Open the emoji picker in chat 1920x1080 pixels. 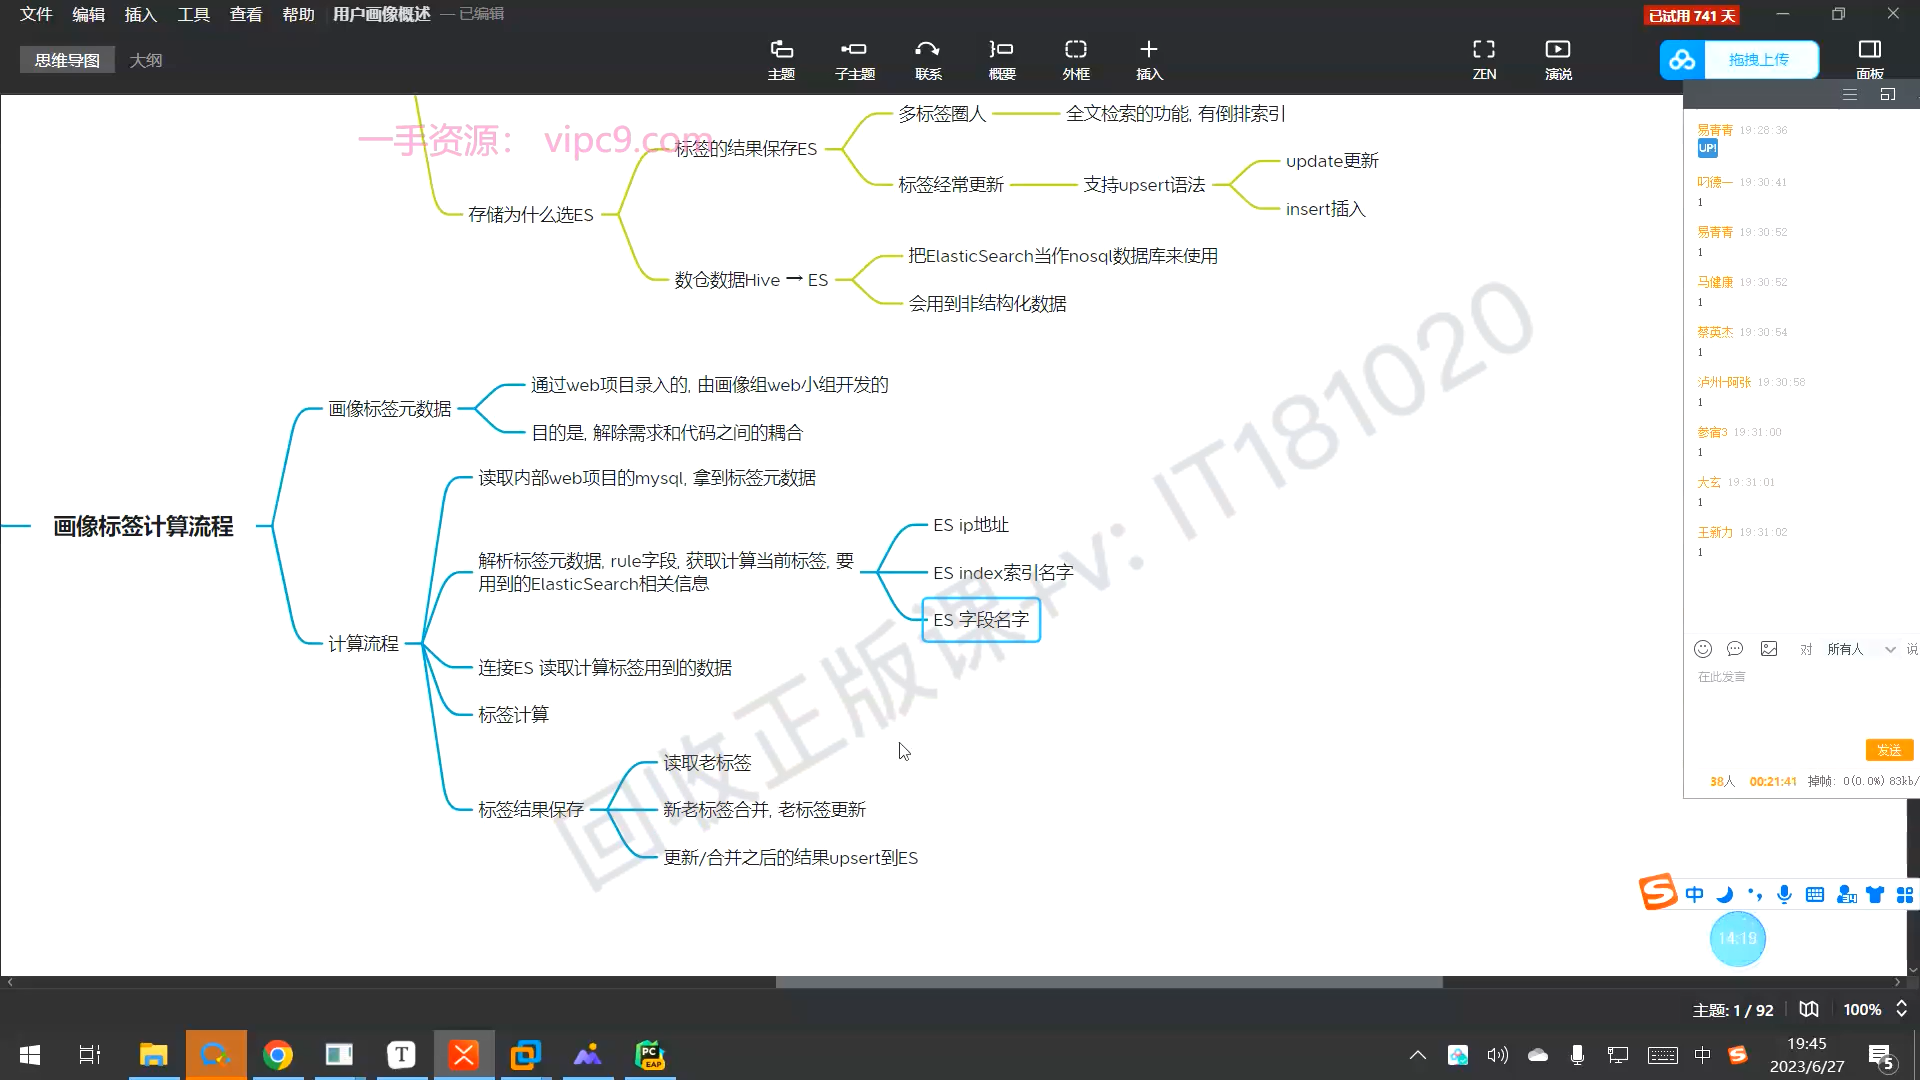(1703, 649)
